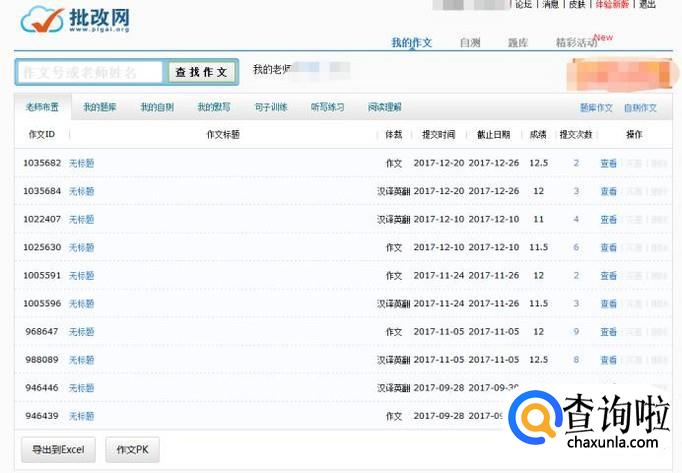Screen dimensions: 682x473
Task: Go to the 题库 navigation item
Action: coord(518,43)
